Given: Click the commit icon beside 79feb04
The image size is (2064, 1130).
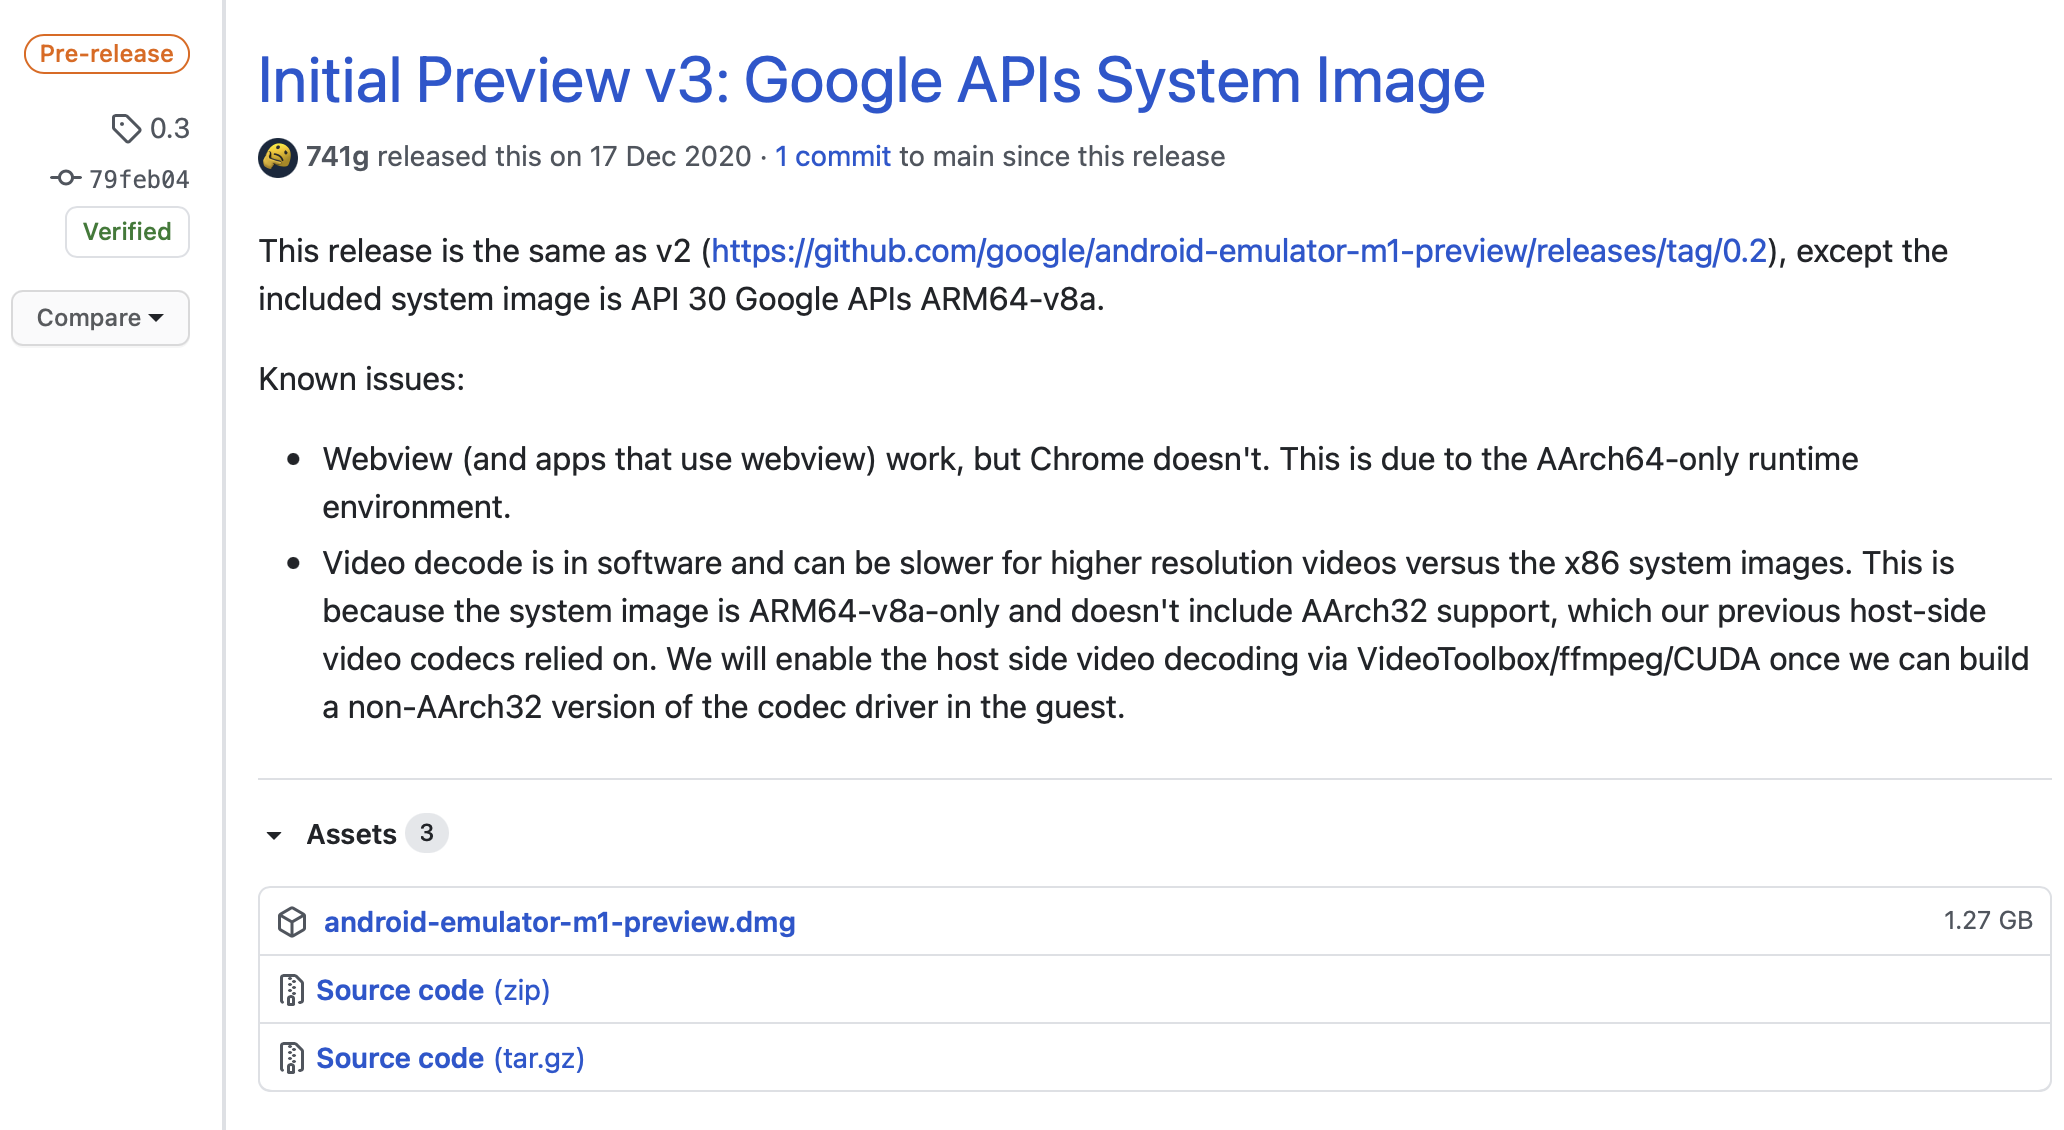Looking at the screenshot, I should [x=66, y=178].
